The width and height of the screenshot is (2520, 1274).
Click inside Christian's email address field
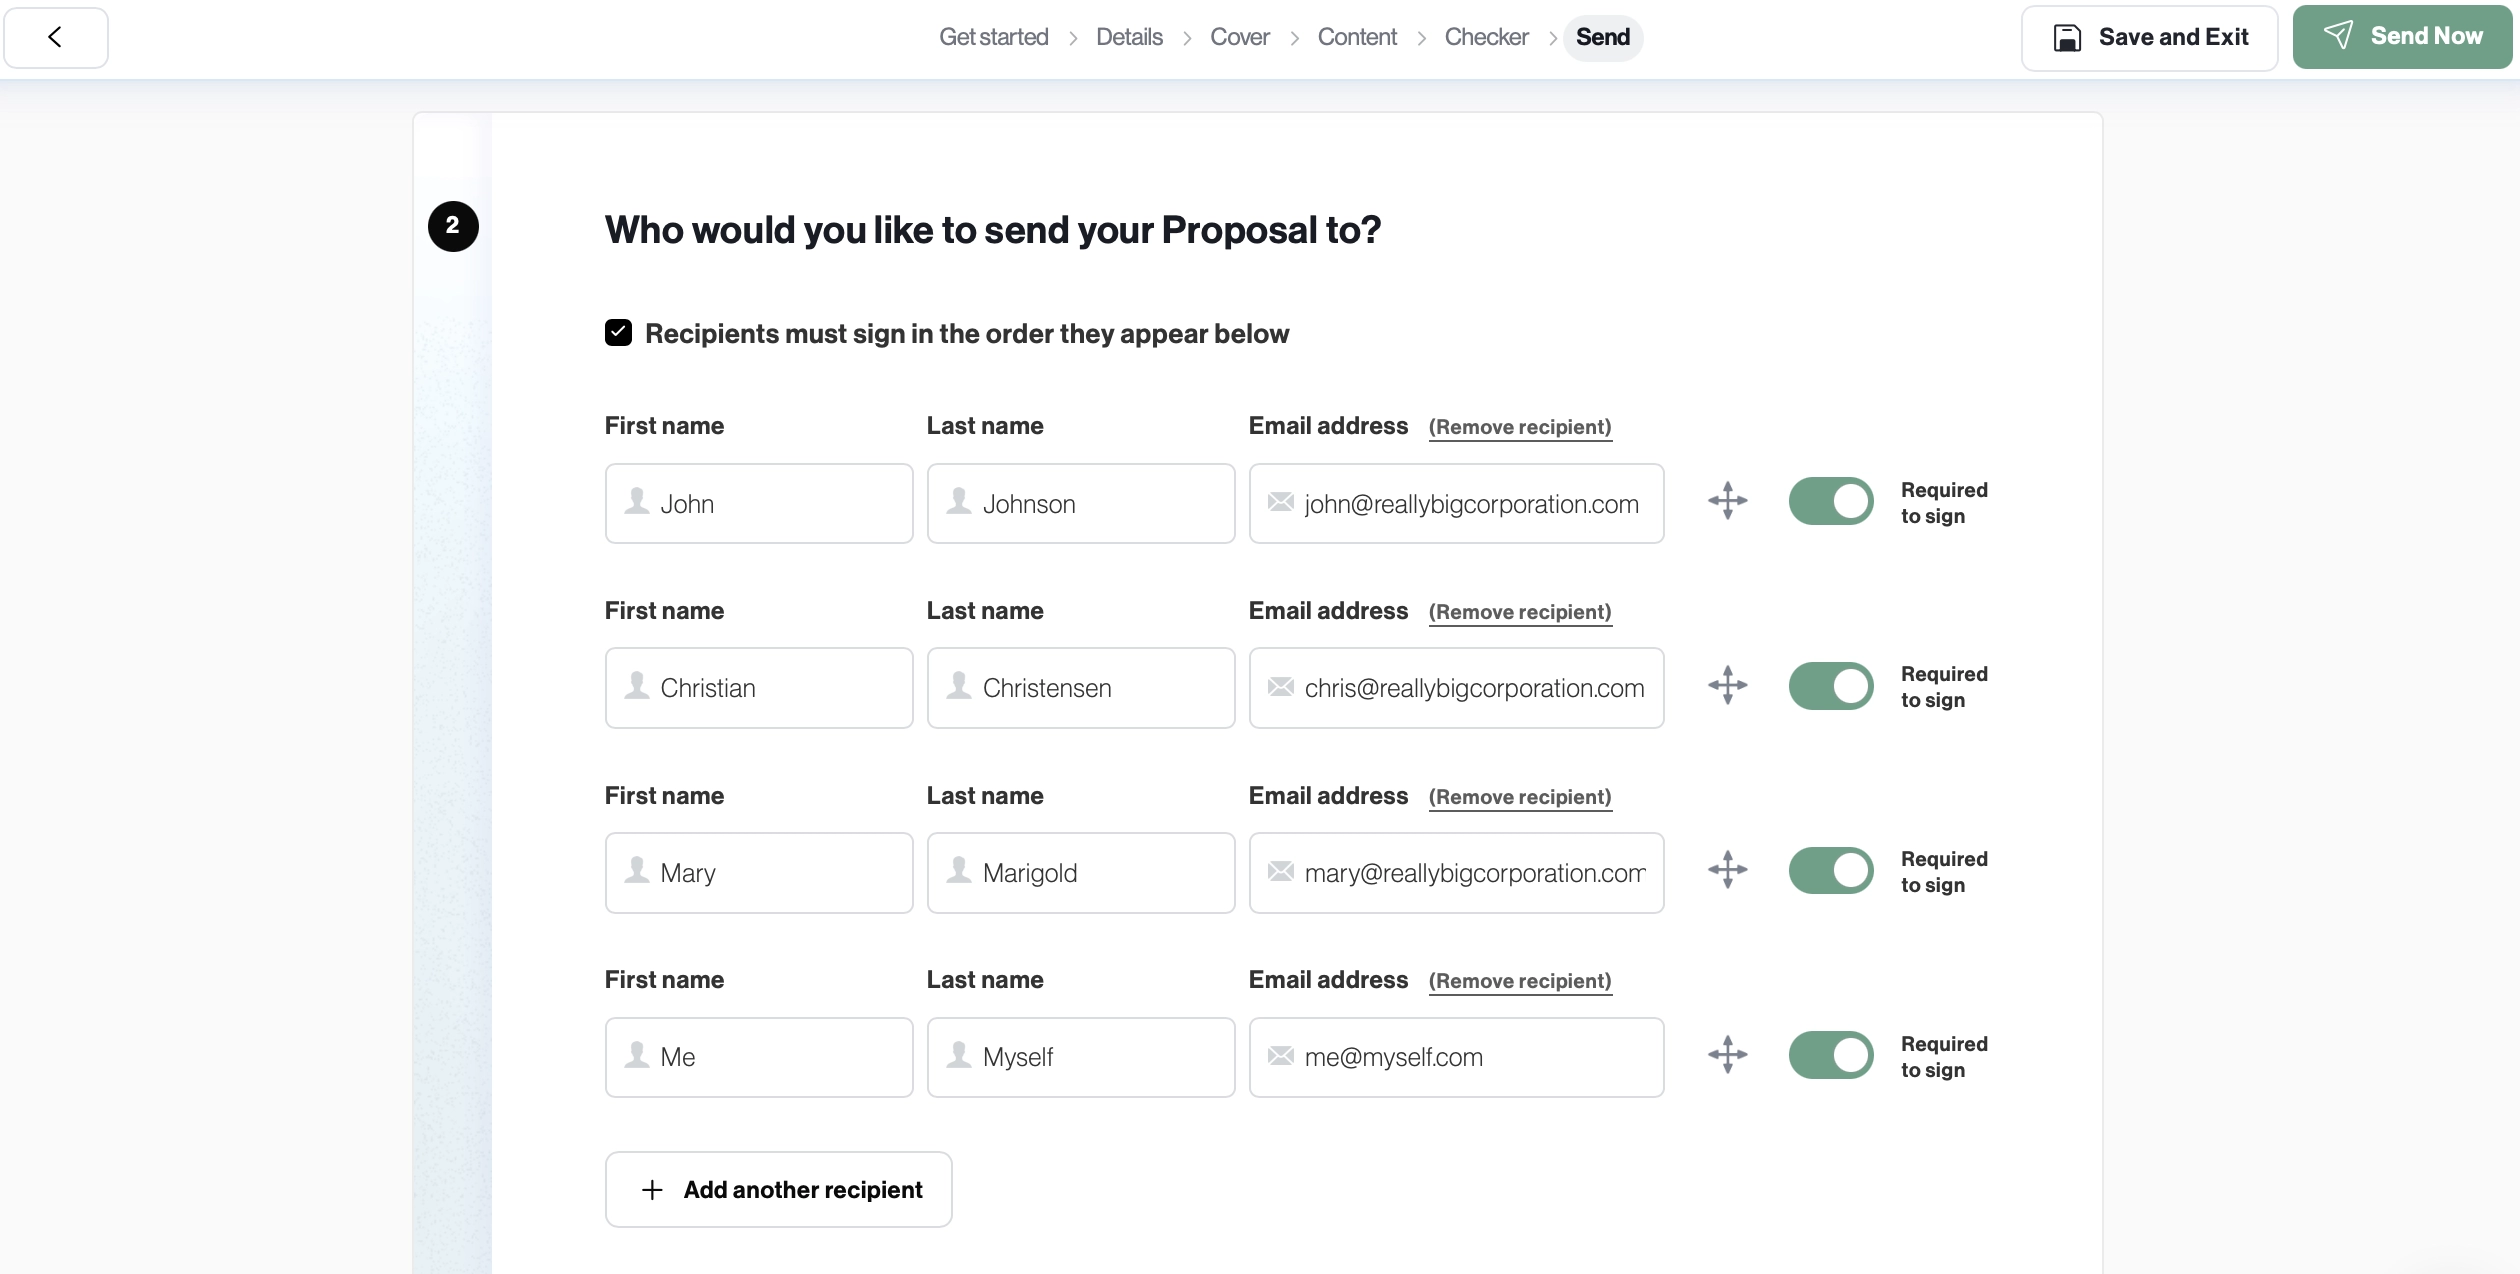tap(1456, 687)
